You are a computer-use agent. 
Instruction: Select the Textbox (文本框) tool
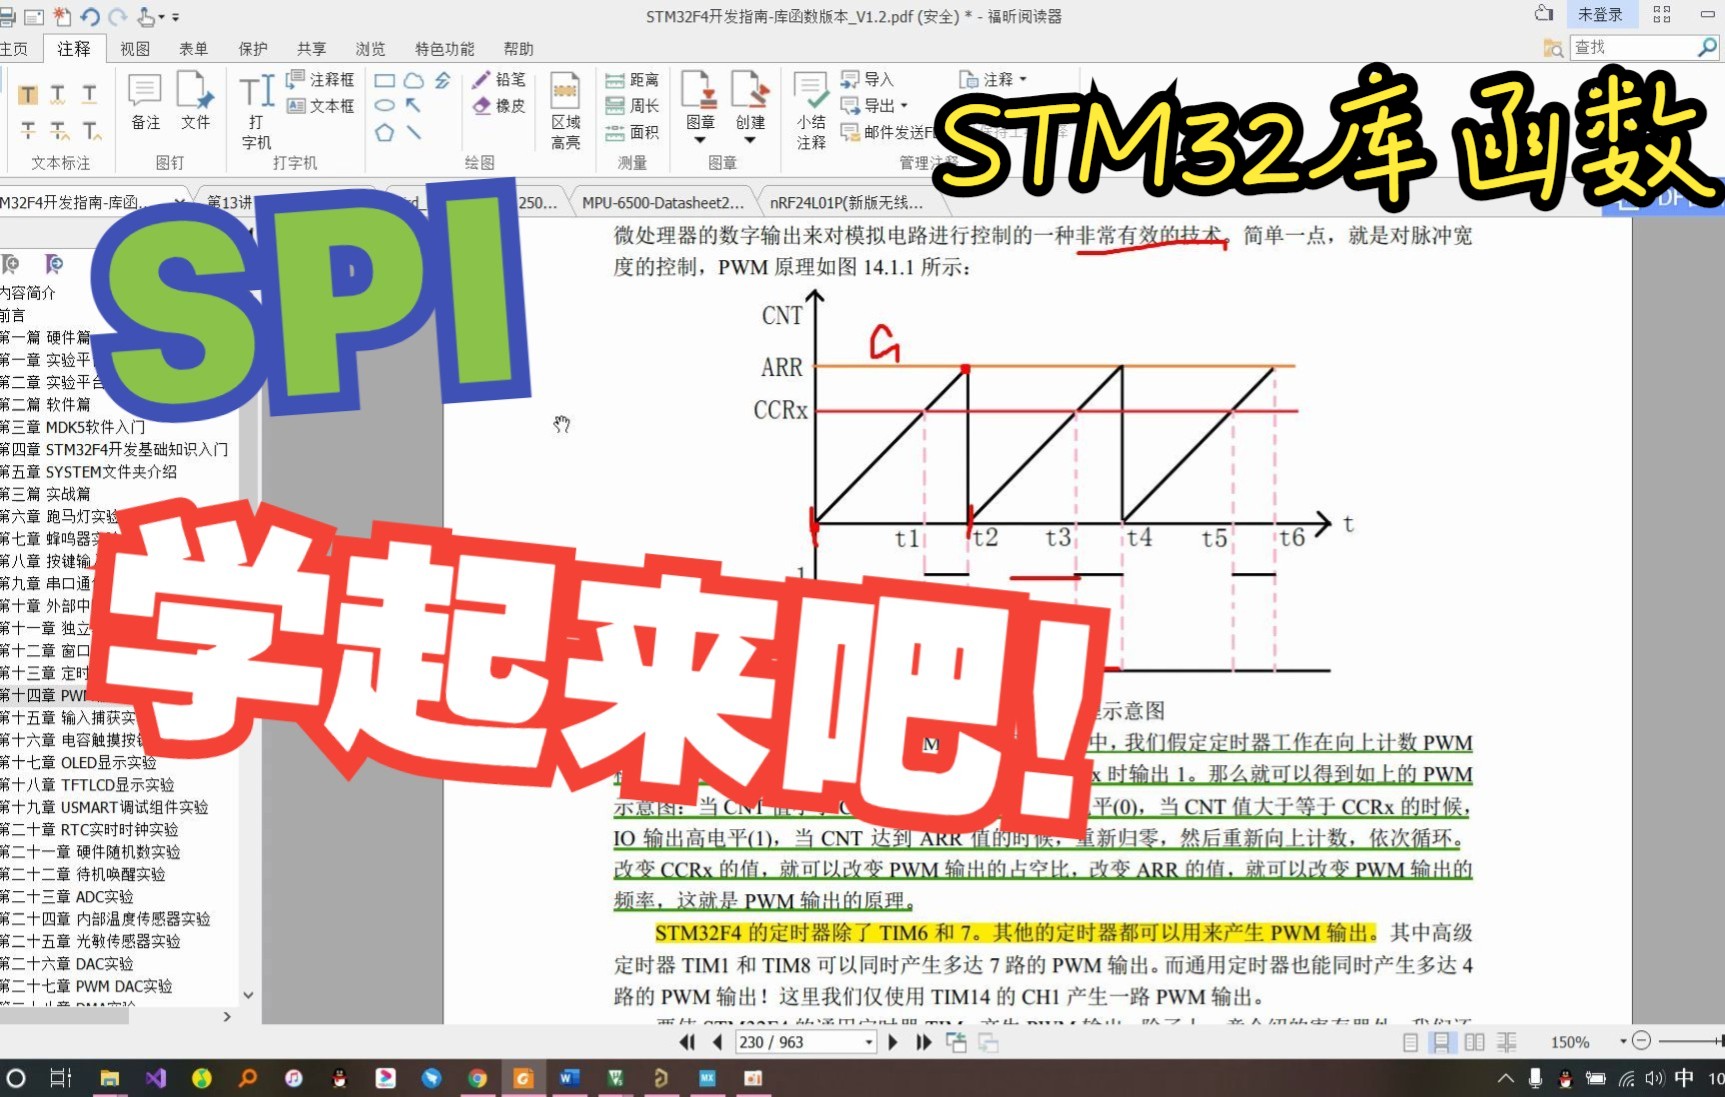click(320, 105)
